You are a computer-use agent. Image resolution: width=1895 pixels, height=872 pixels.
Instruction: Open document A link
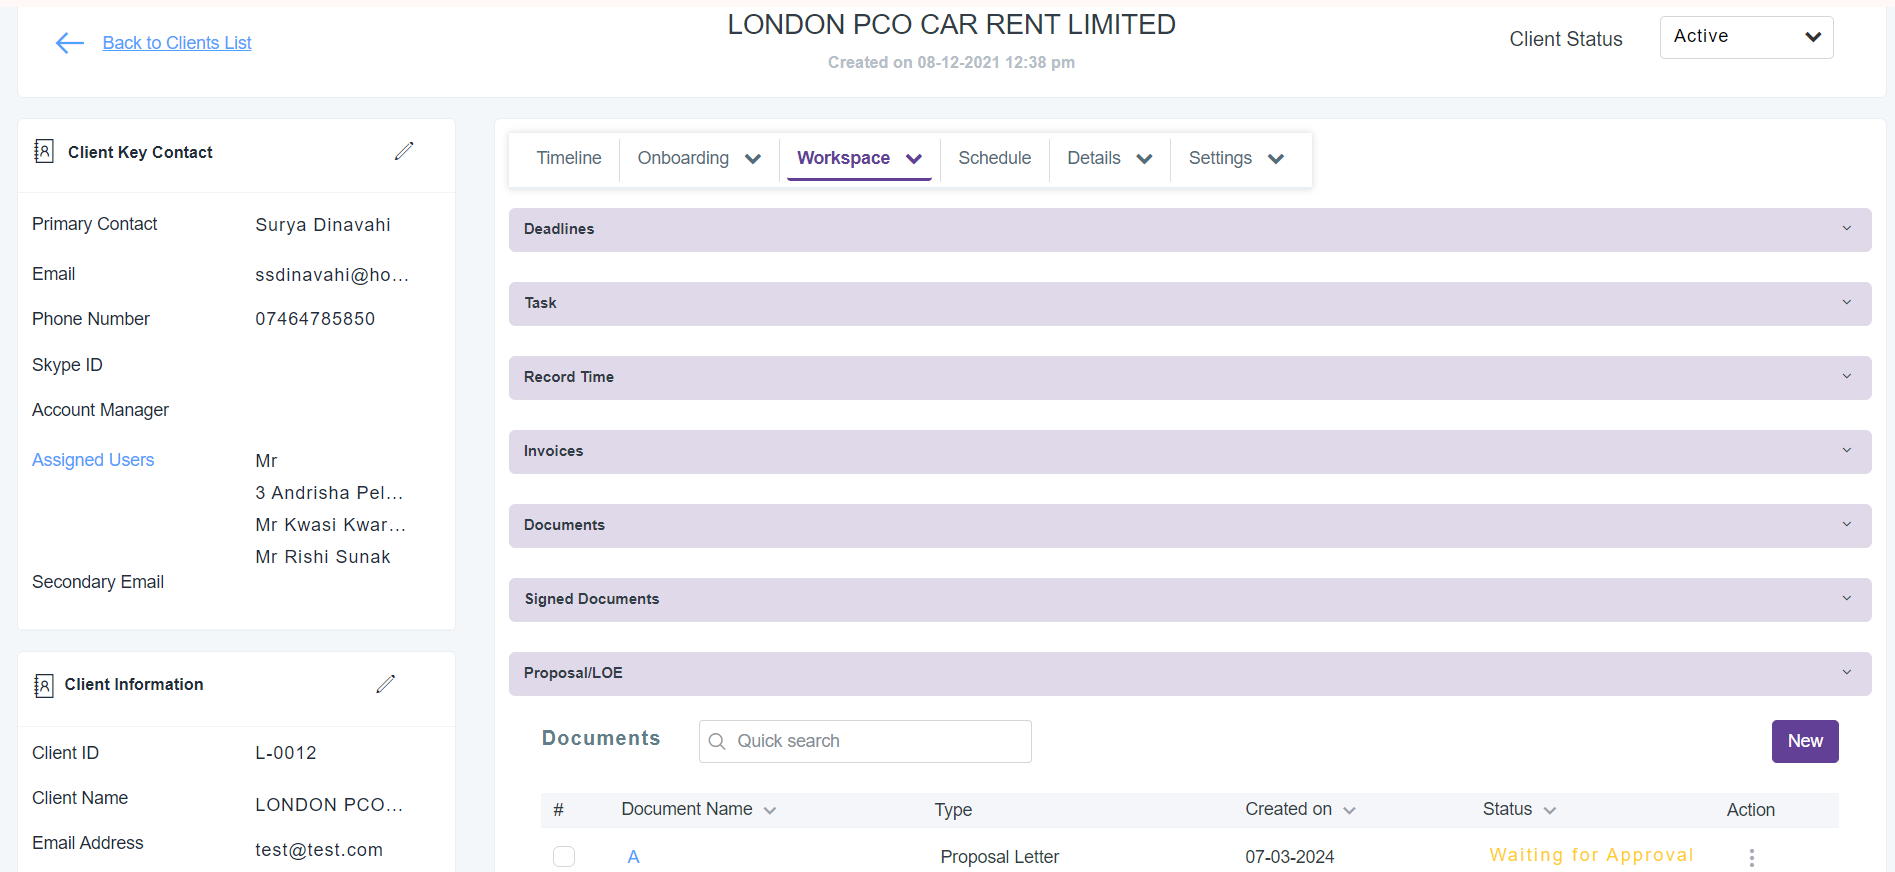(x=633, y=857)
